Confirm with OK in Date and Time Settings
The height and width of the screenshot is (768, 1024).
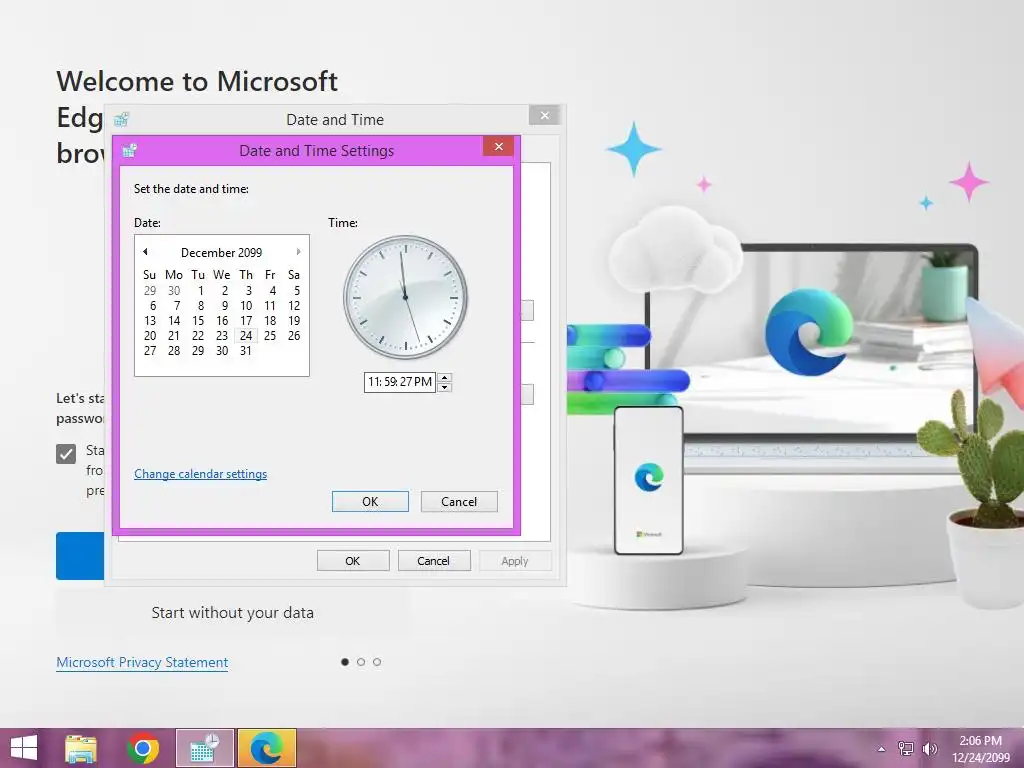click(x=370, y=502)
